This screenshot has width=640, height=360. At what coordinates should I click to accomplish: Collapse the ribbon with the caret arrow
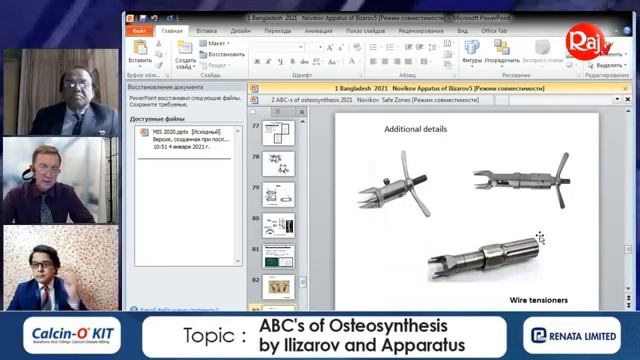(616, 31)
